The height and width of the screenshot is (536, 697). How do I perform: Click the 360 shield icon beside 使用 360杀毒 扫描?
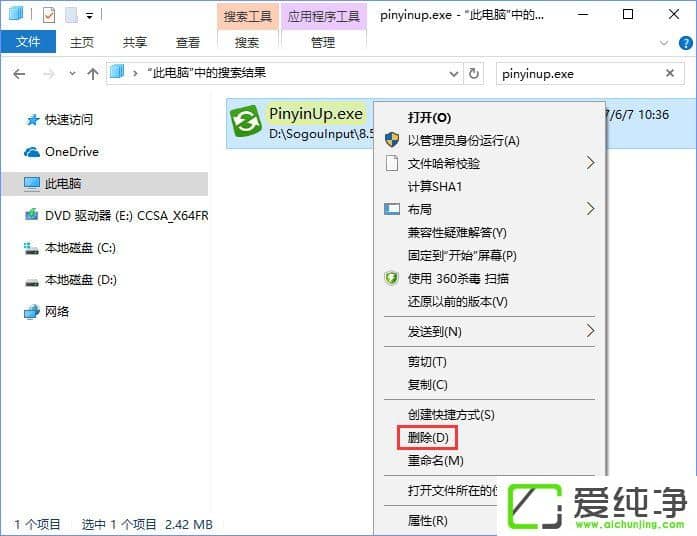tap(391, 278)
